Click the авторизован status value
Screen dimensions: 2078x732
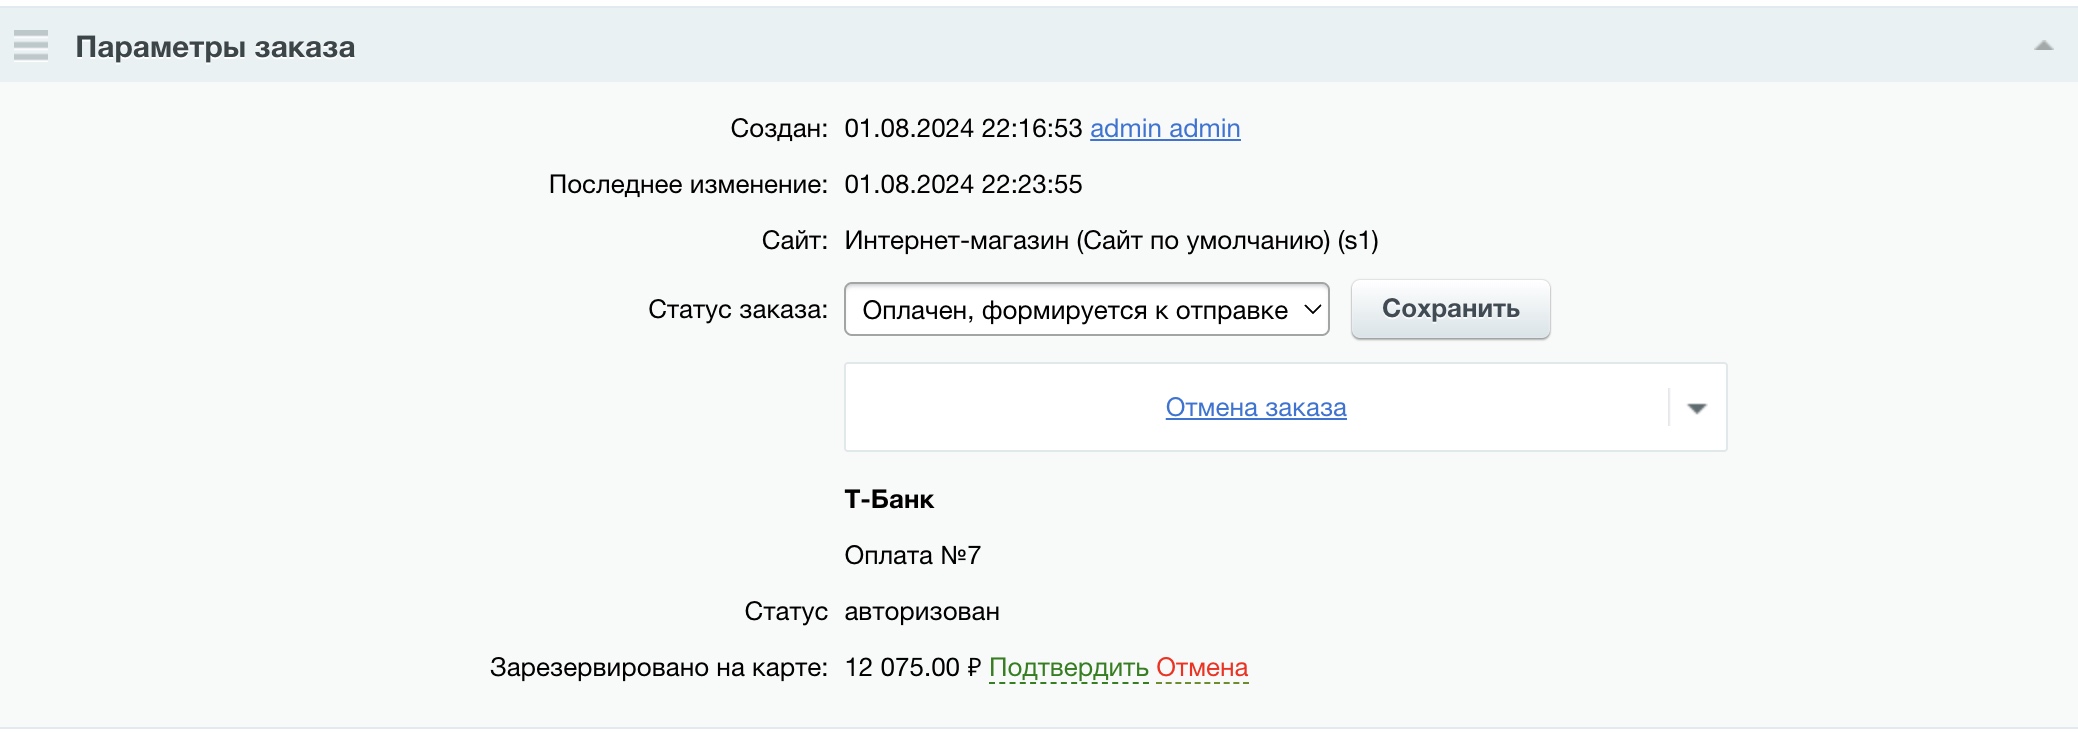click(x=921, y=612)
